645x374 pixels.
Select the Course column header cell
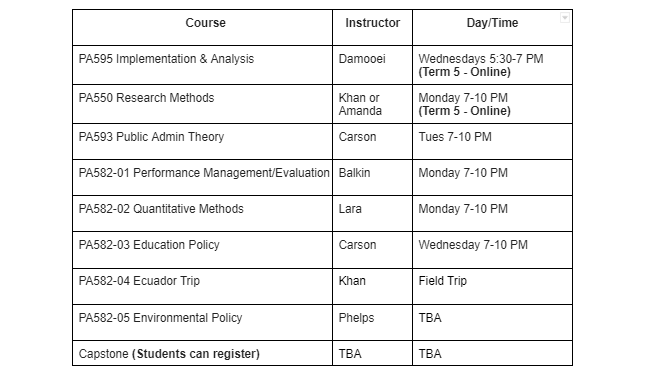(202, 28)
